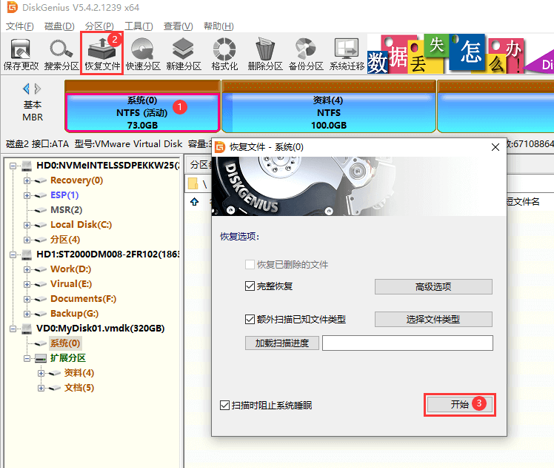Click the 保存更改 save changes icon
Image resolution: width=555 pixels, height=468 pixels.
click(21, 54)
